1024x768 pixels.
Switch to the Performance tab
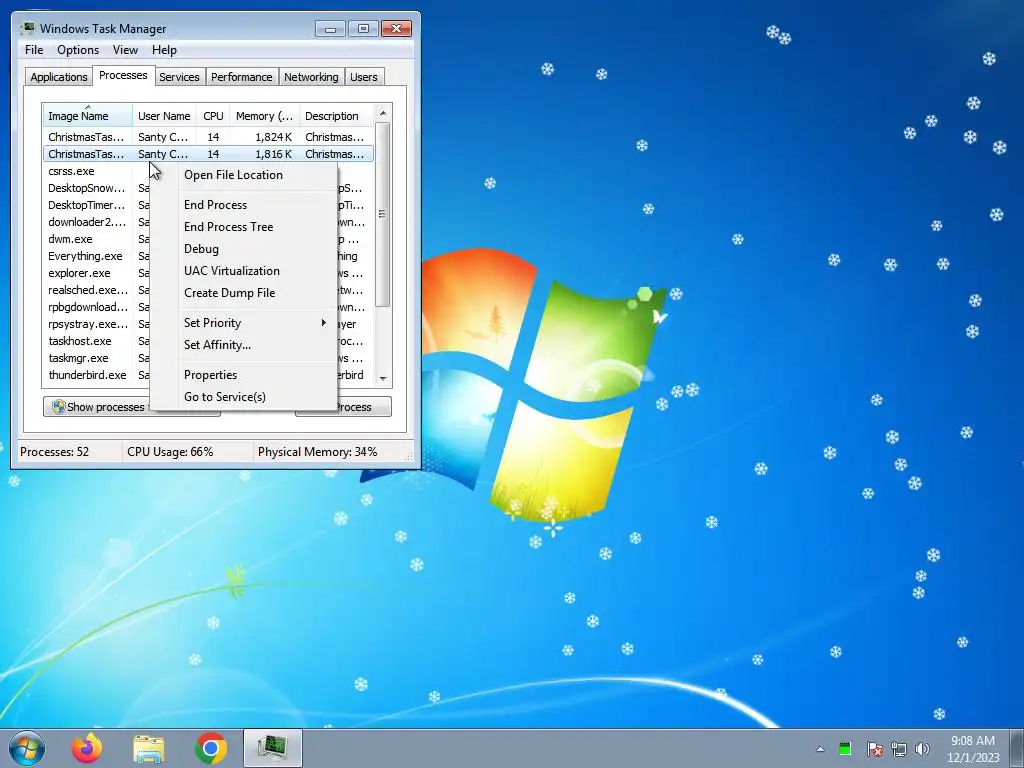pyautogui.click(x=242, y=77)
